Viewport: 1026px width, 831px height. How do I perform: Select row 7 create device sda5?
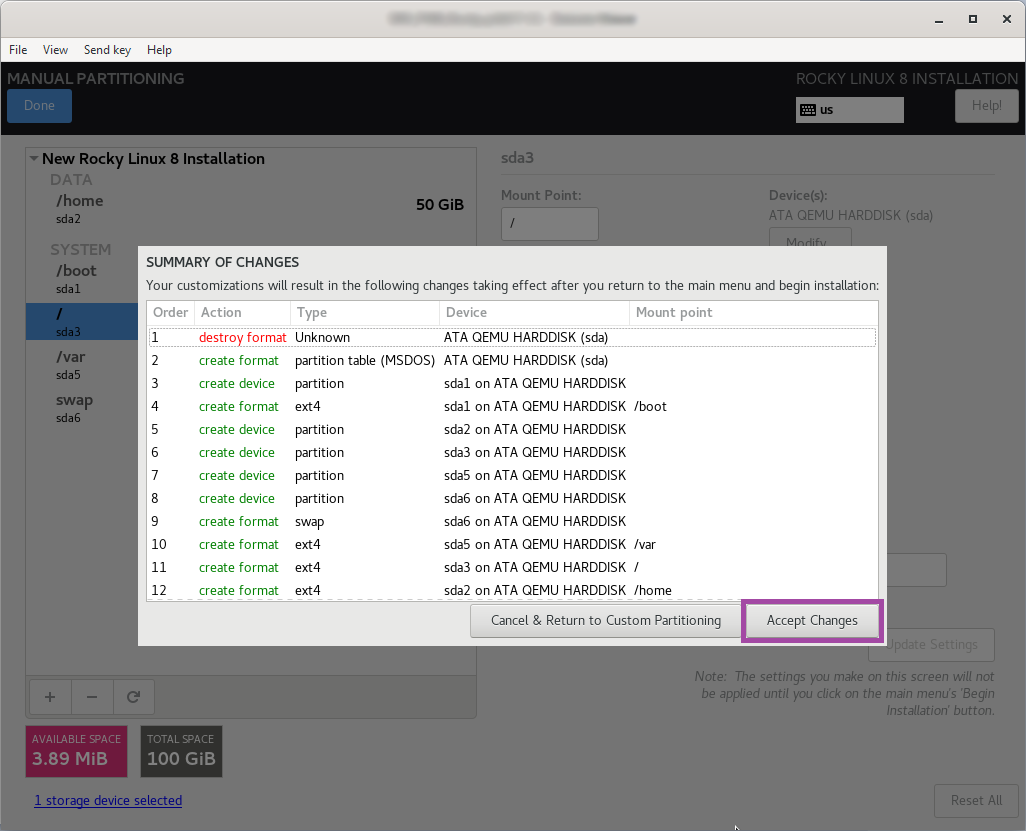512,475
